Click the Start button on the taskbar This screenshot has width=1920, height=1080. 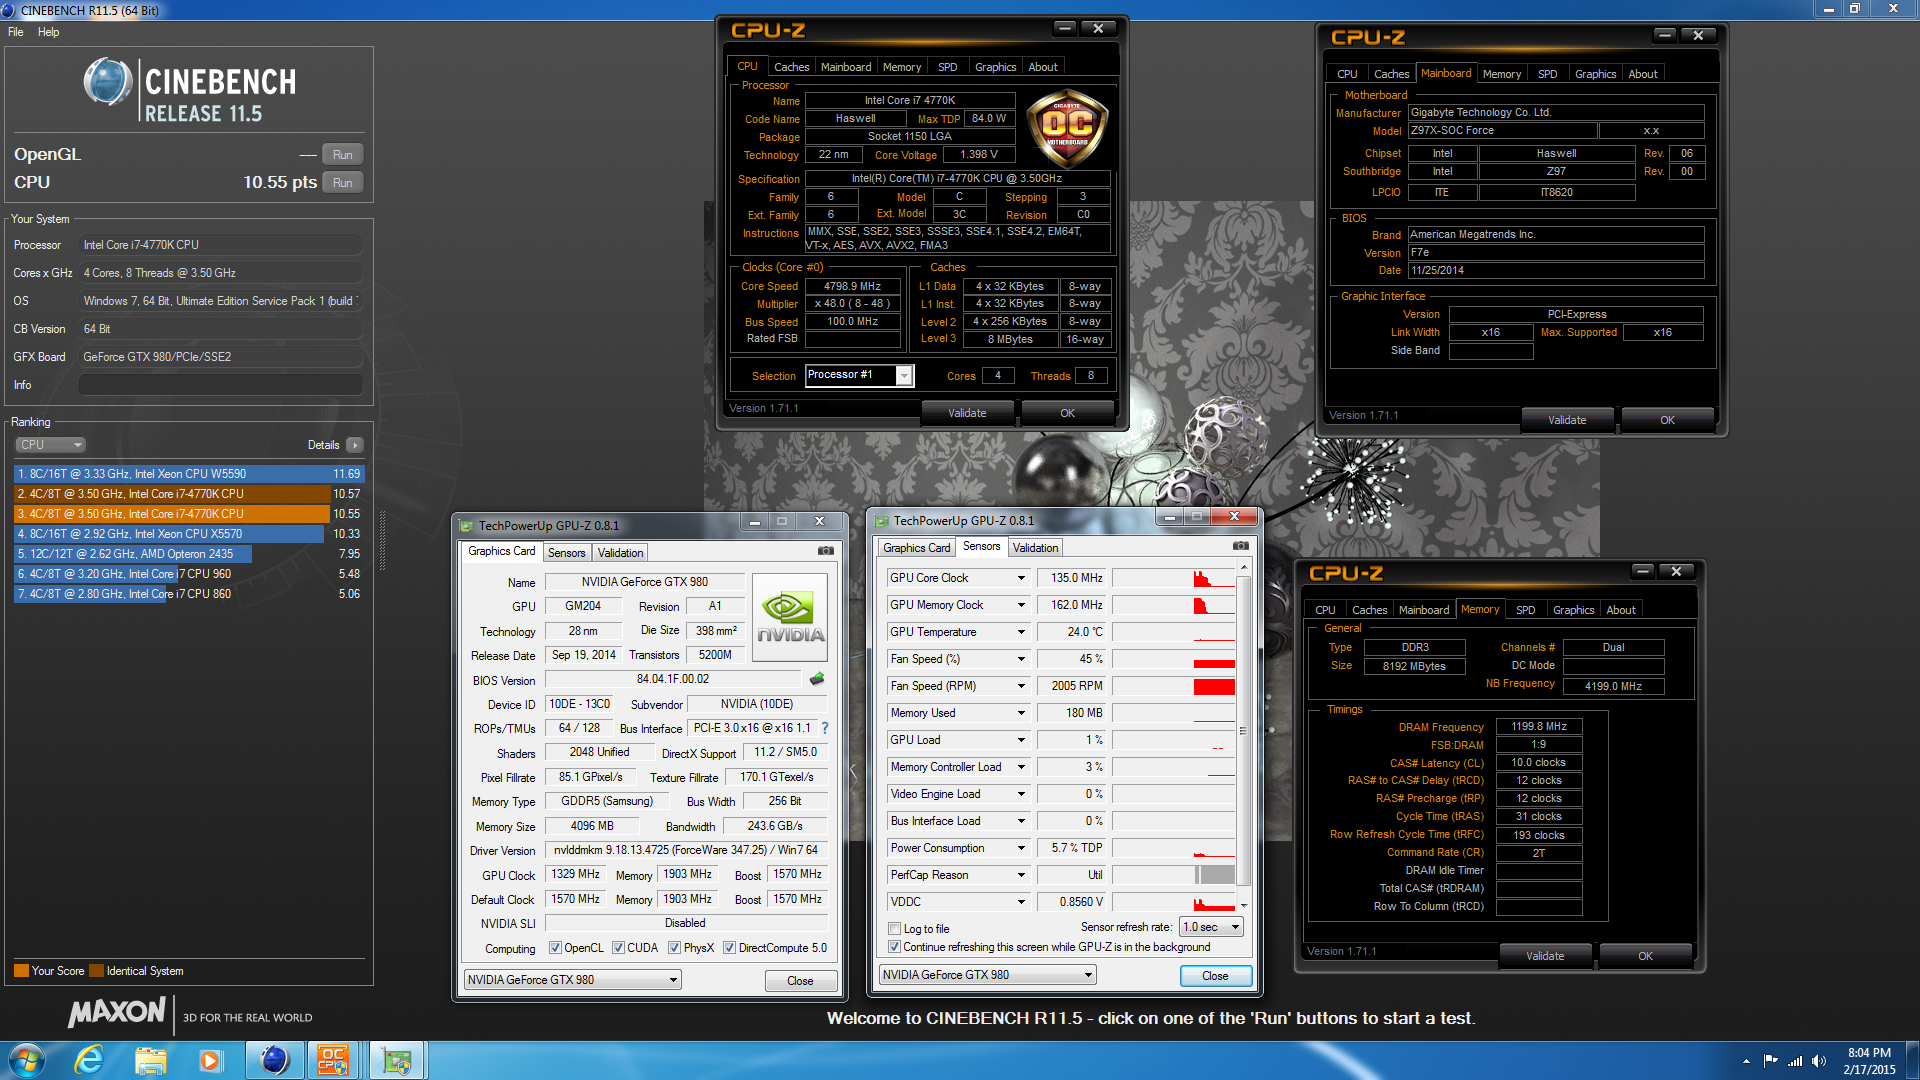coord(27,1060)
